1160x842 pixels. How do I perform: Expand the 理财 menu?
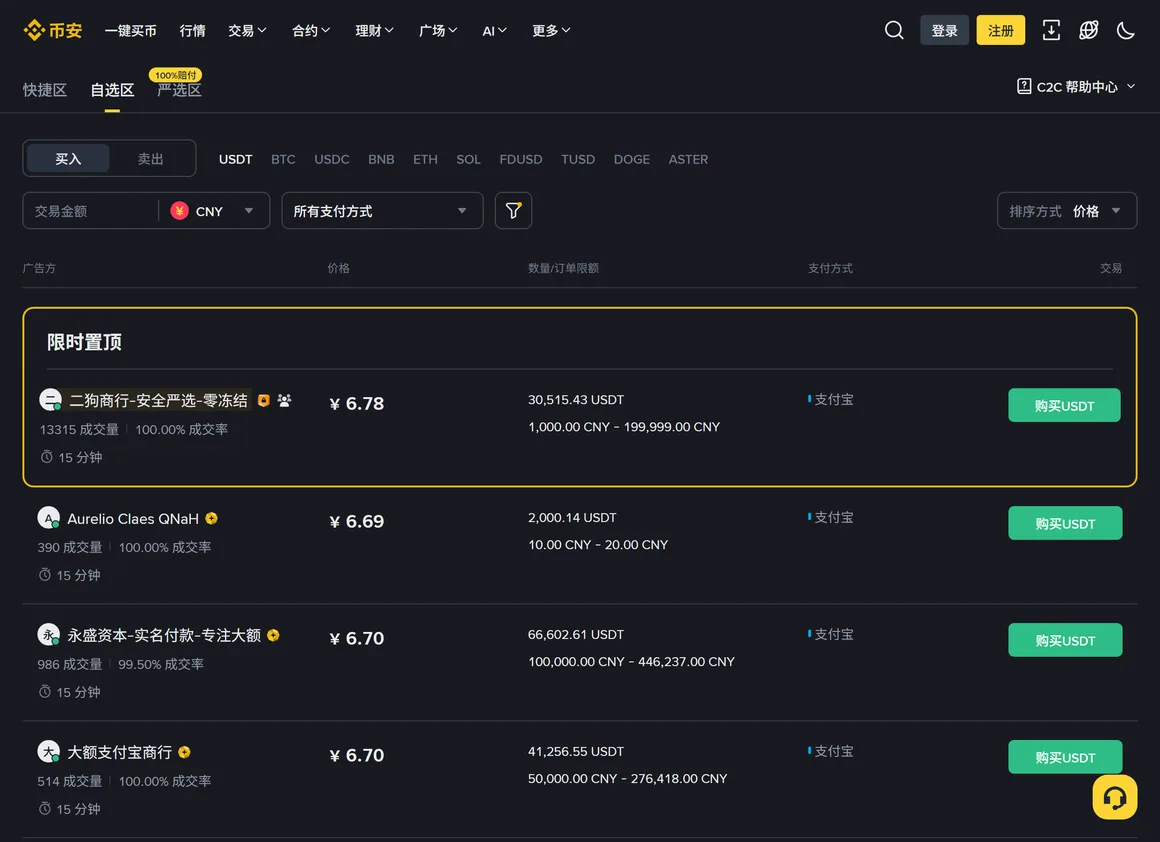pos(374,30)
